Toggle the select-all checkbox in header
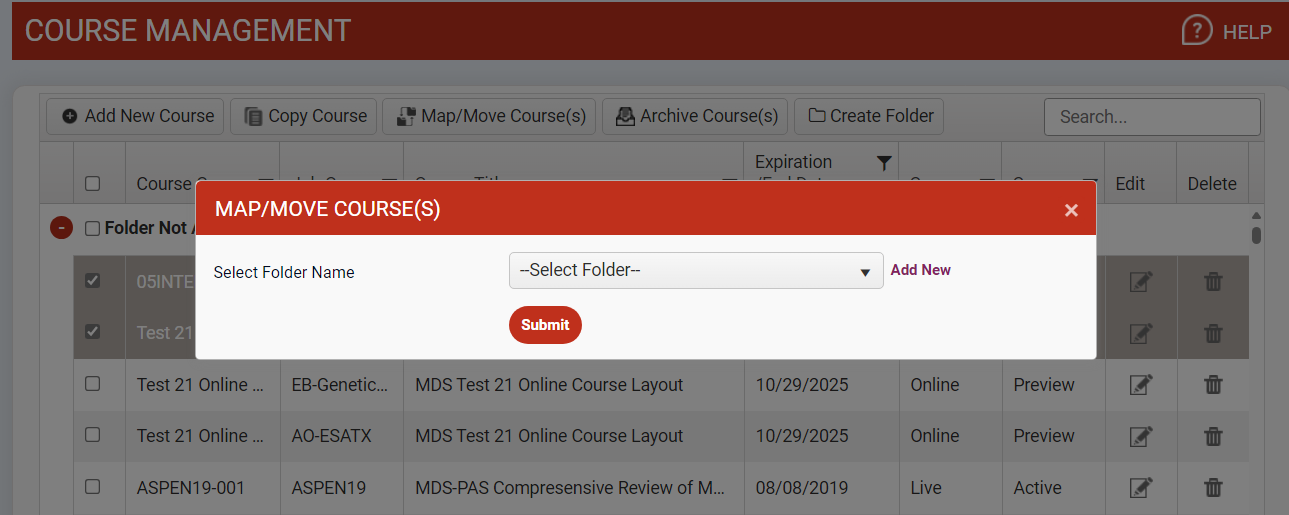The width and height of the screenshot is (1289, 515). click(x=92, y=184)
